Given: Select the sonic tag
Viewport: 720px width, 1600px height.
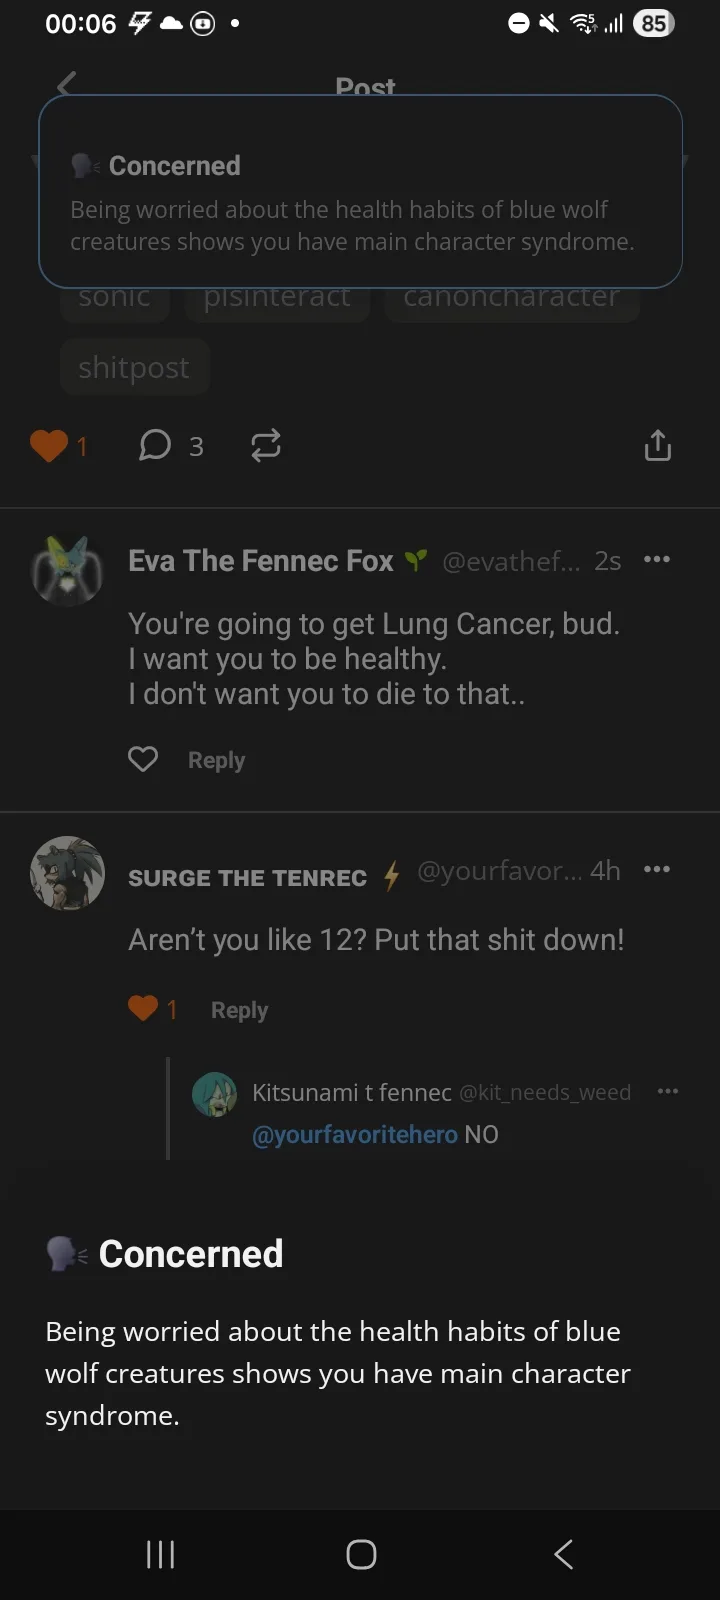Looking at the screenshot, I should click(x=114, y=300).
